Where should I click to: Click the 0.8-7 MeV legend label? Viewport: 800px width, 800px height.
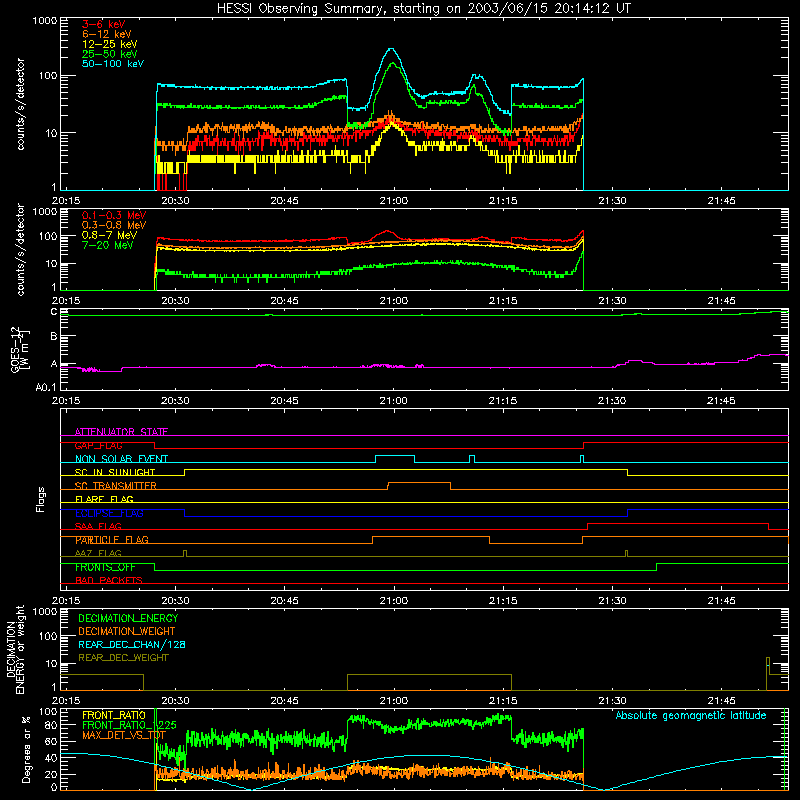pos(109,235)
